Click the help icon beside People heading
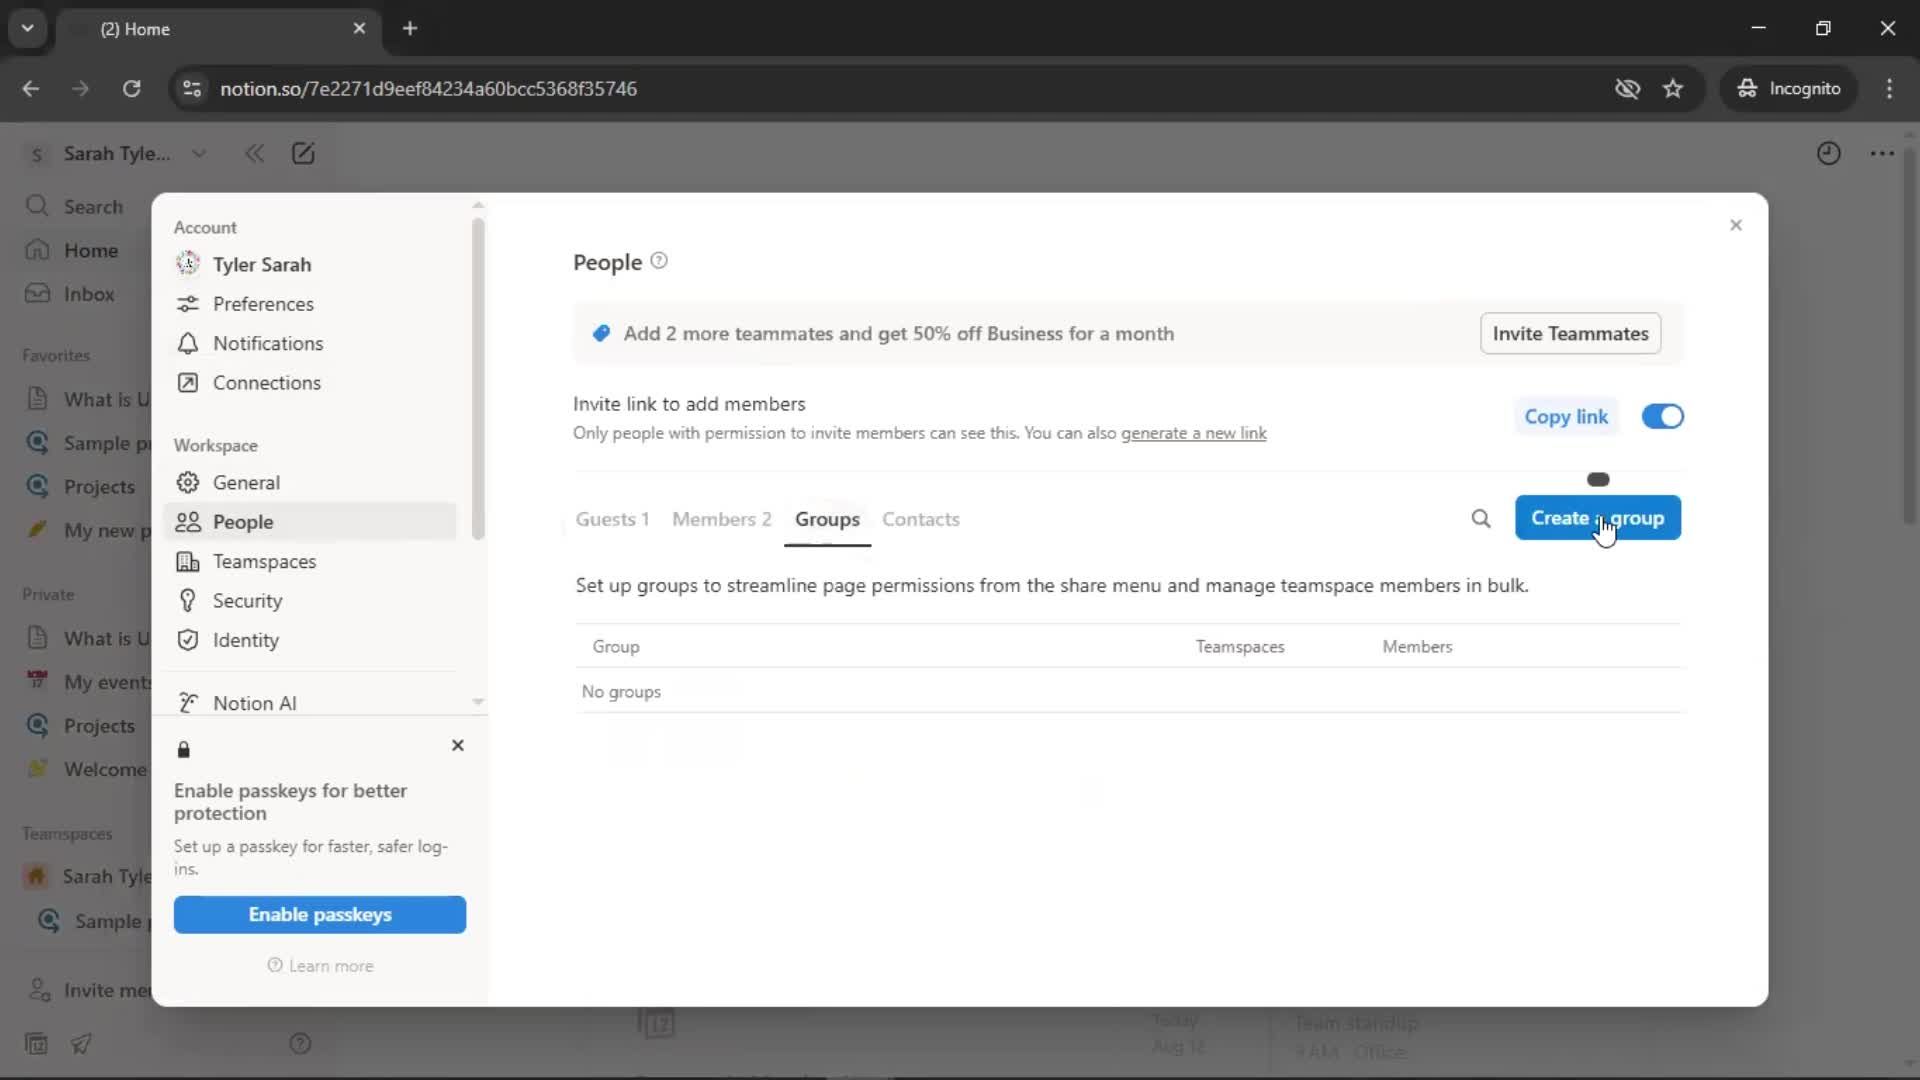Image resolution: width=1920 pixels, height=1080 pixels. point(659,261)
